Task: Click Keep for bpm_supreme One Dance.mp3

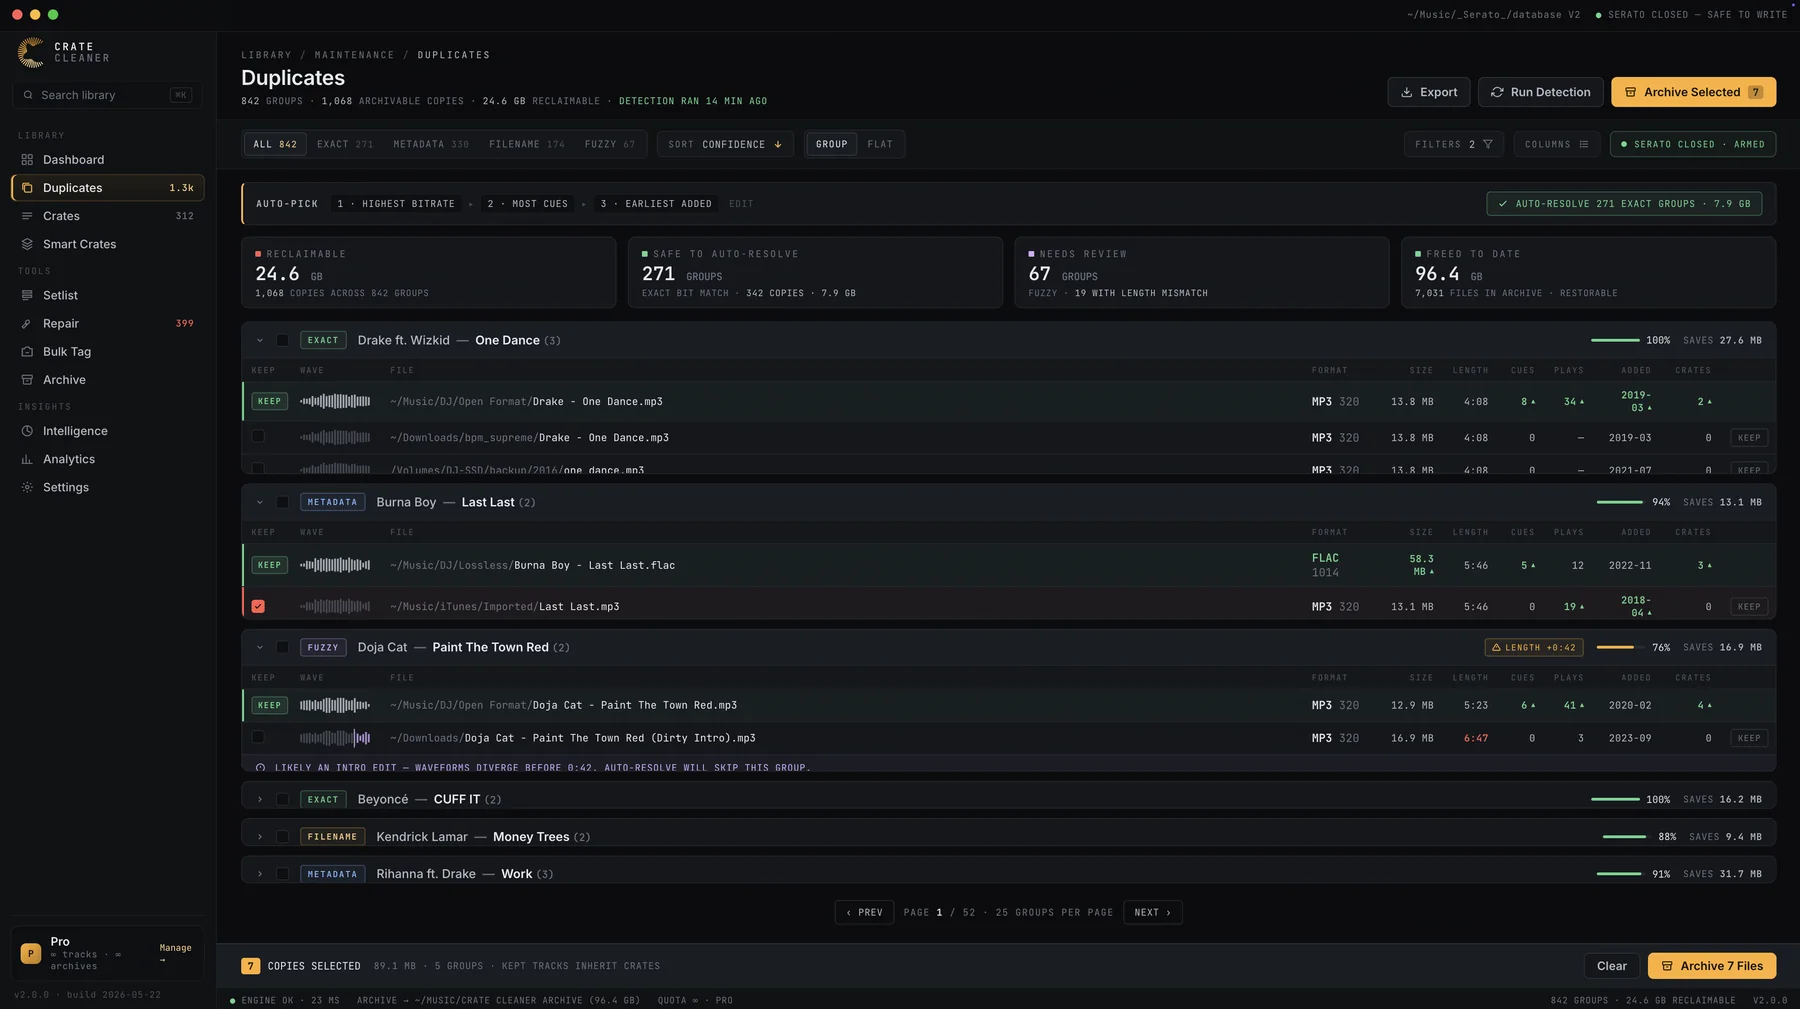Action: 1749,437
